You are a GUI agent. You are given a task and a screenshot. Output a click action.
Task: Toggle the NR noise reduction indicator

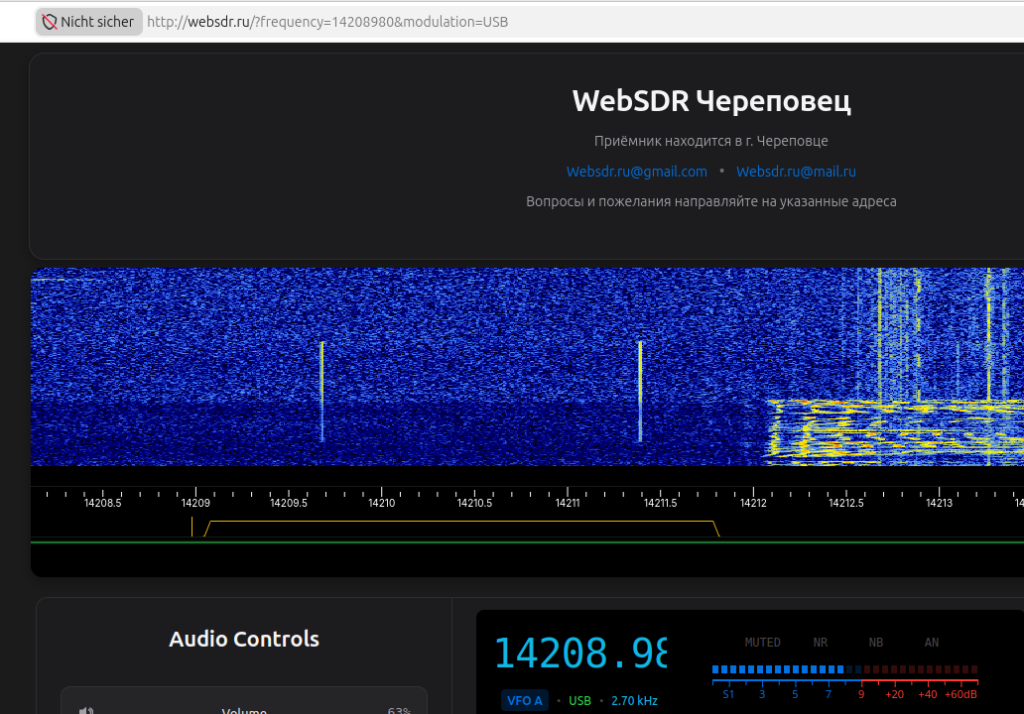point(820,642)
